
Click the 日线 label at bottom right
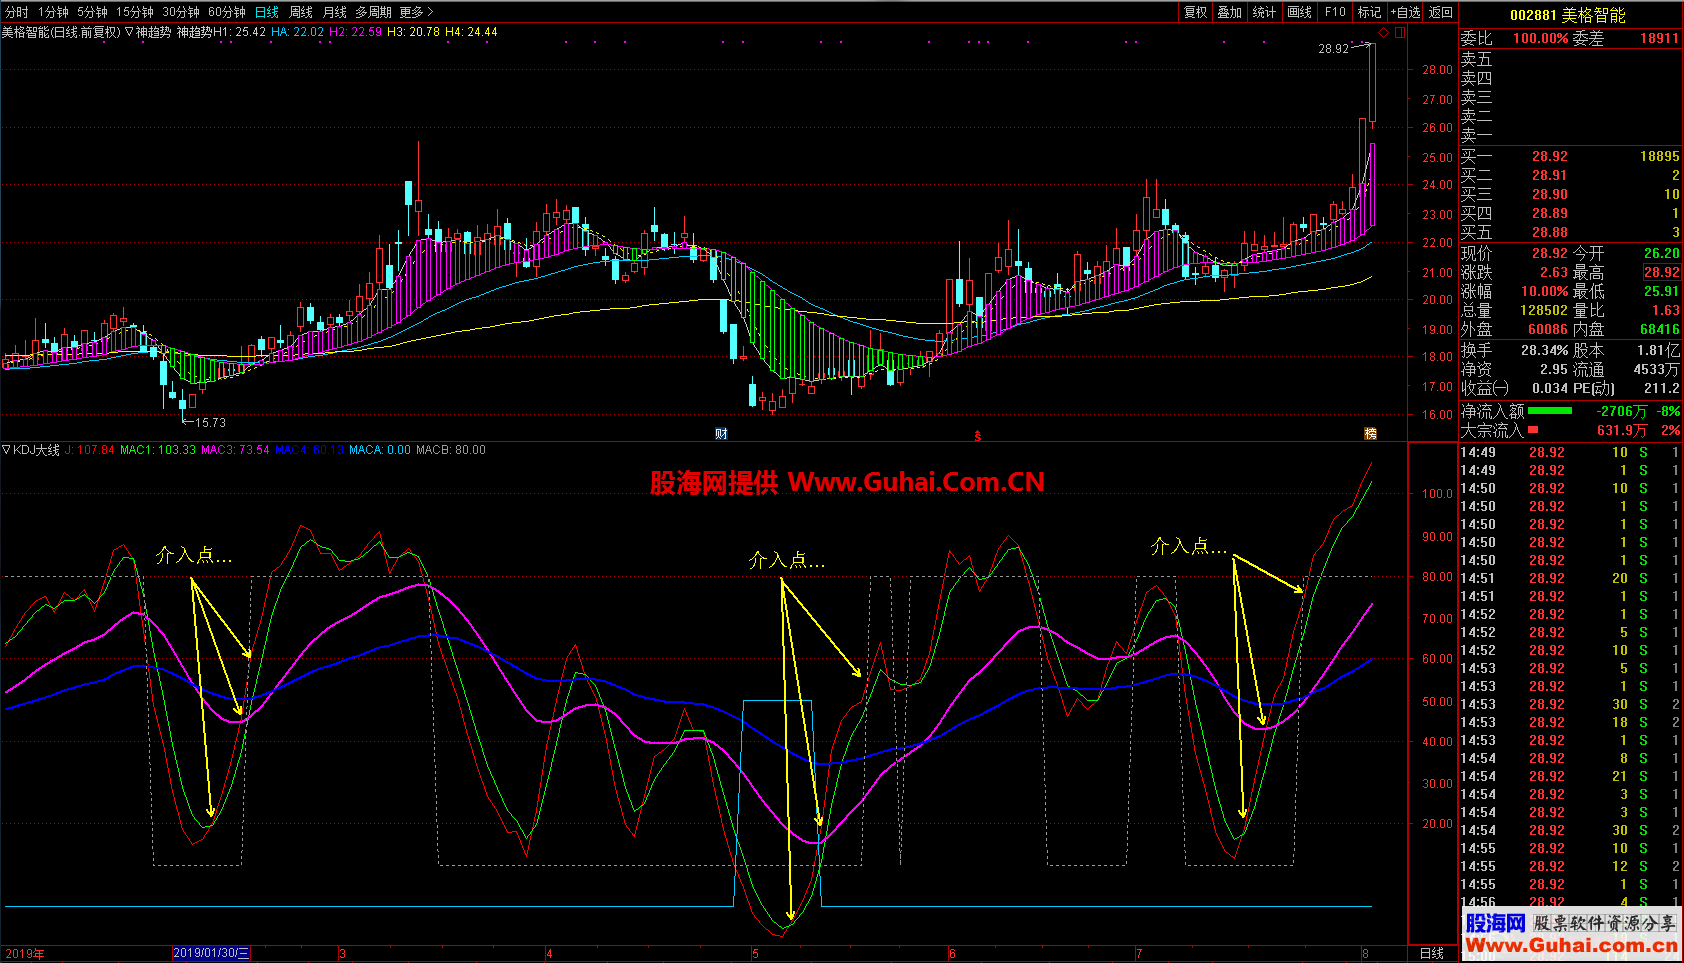1432,953
